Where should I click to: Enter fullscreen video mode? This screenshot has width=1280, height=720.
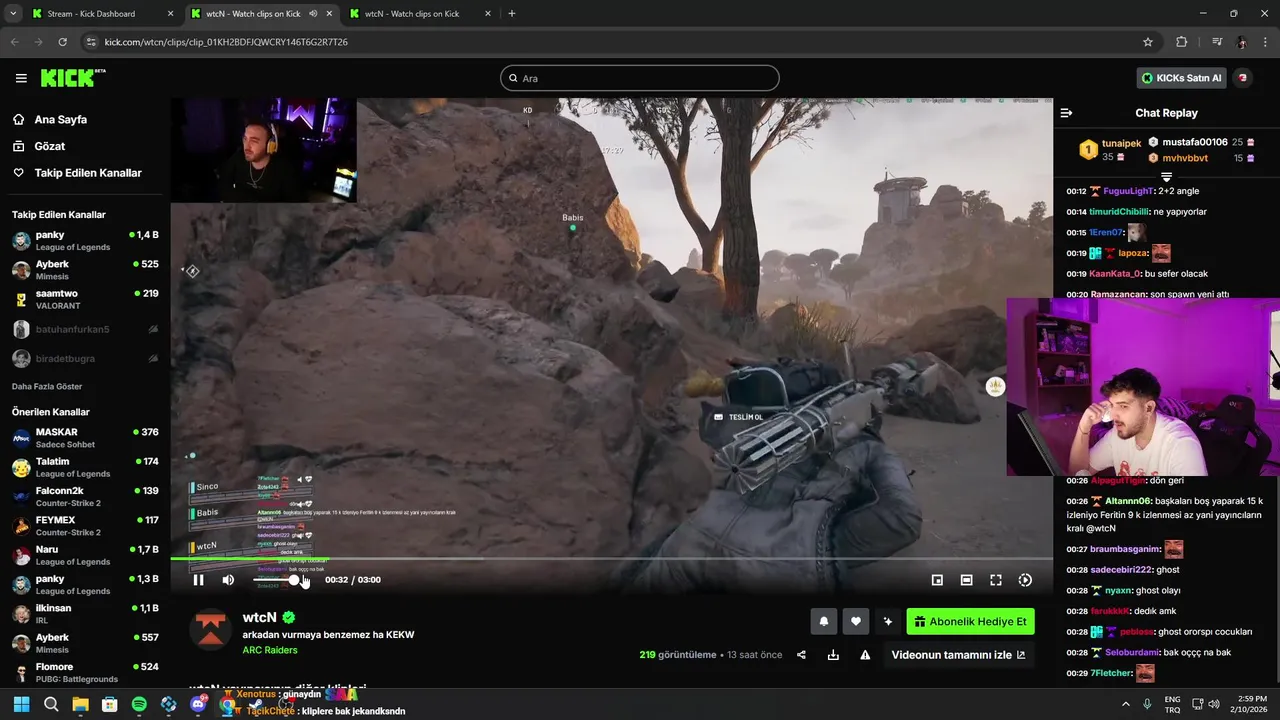(x=996, y=580)
